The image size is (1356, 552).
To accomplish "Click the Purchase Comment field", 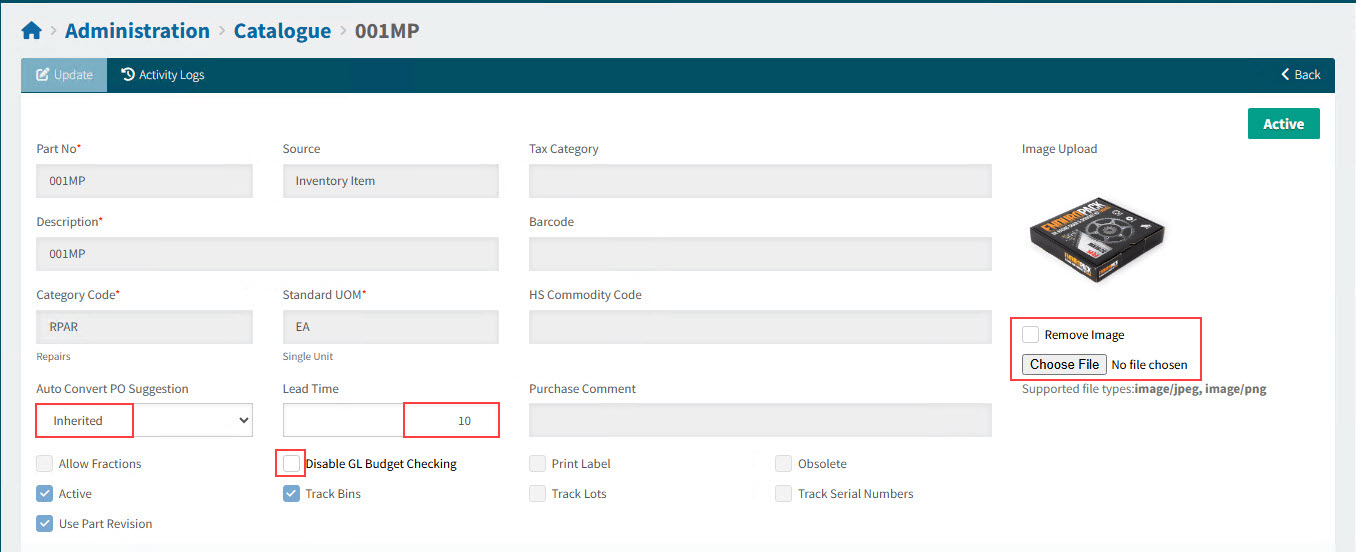I will coord(760,421).
